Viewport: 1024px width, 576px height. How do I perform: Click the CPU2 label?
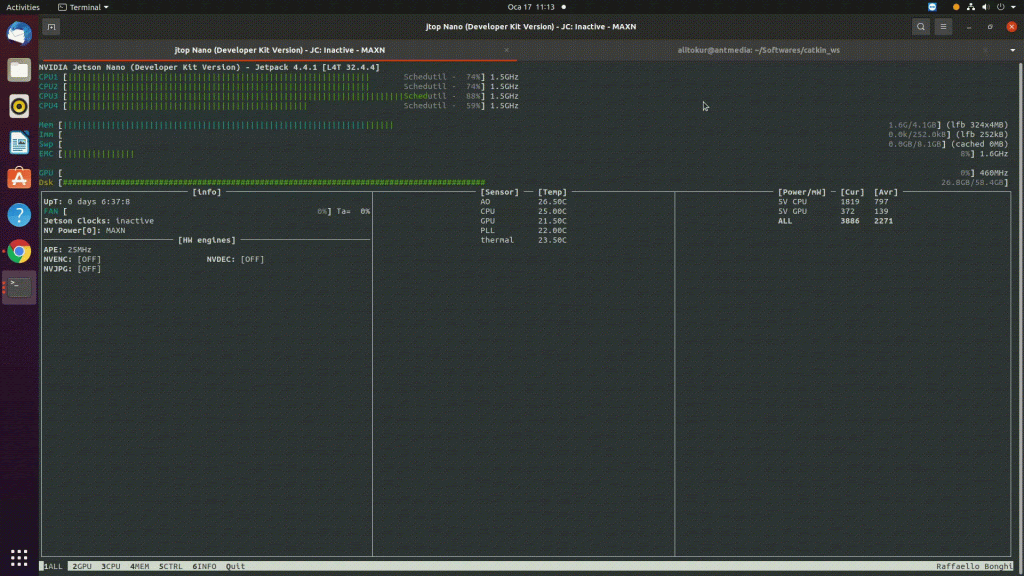[48, 86]
